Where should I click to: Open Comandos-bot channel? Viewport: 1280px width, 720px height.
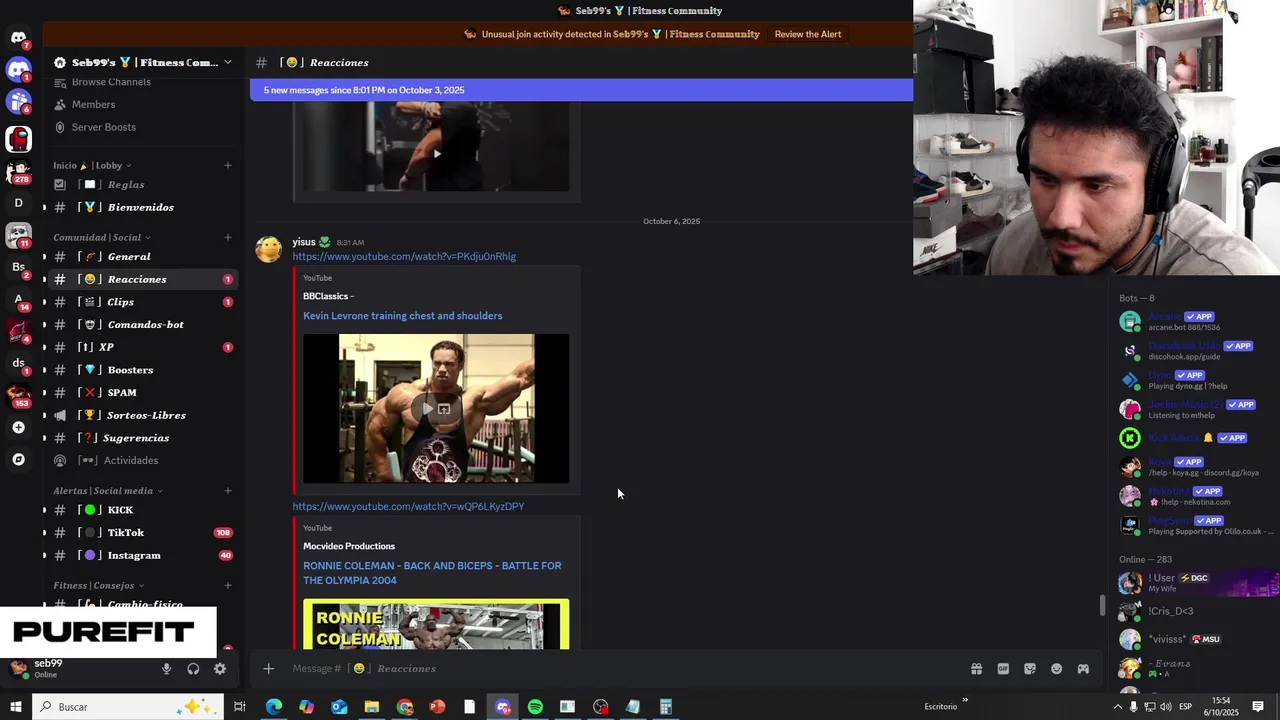click(143, 324)
